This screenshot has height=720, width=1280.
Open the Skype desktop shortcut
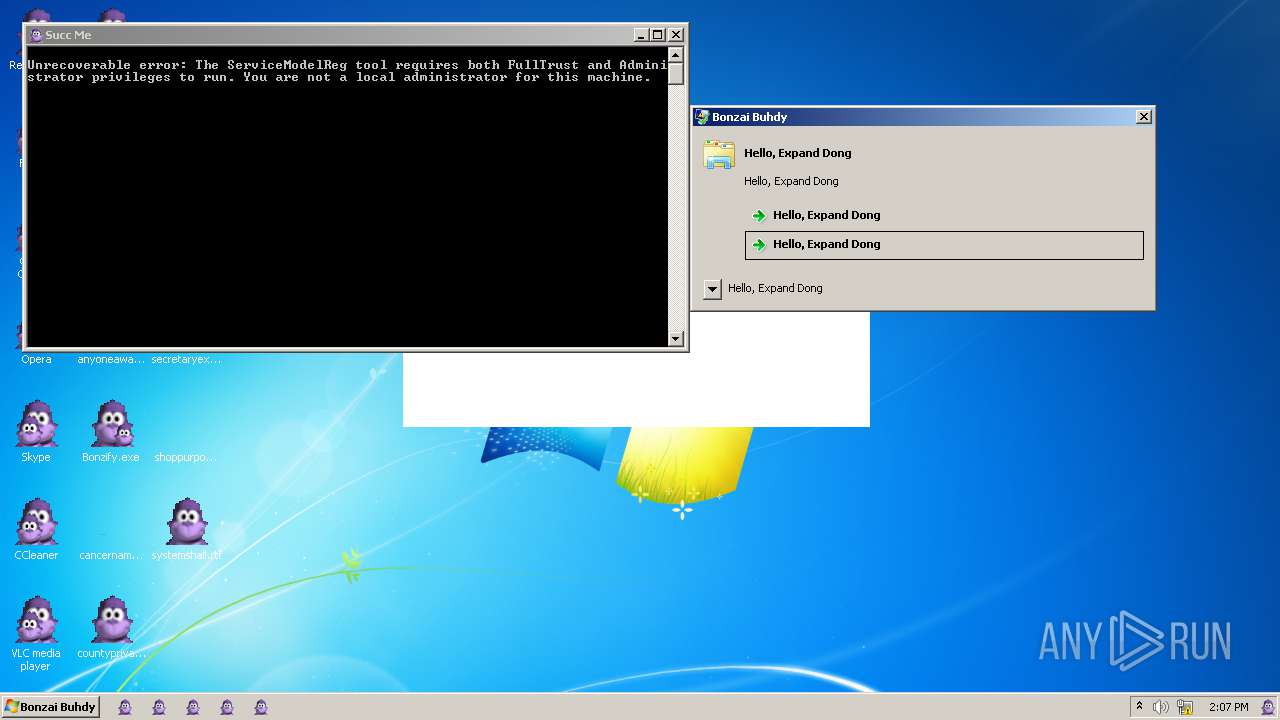coord(36,432)
